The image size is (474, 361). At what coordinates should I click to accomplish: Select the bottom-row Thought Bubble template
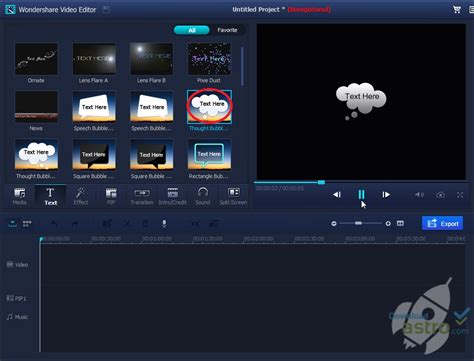[x=36, y=159]
